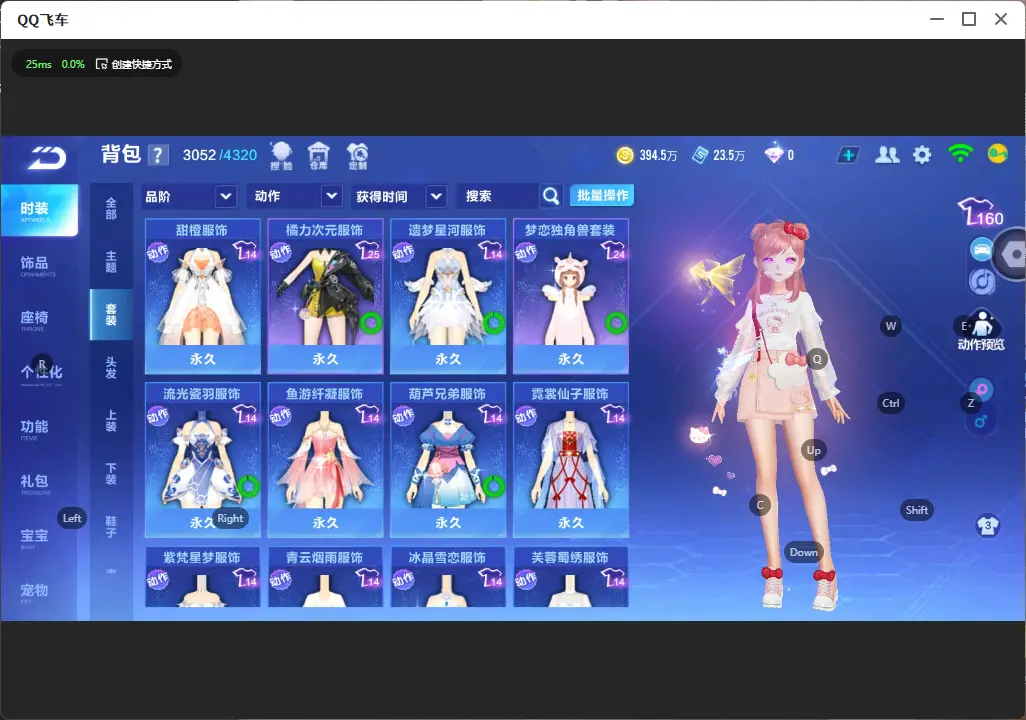Click the yellow round icon after Wi-Fi
1026x720 pixels.
click(x=997, y=154)
